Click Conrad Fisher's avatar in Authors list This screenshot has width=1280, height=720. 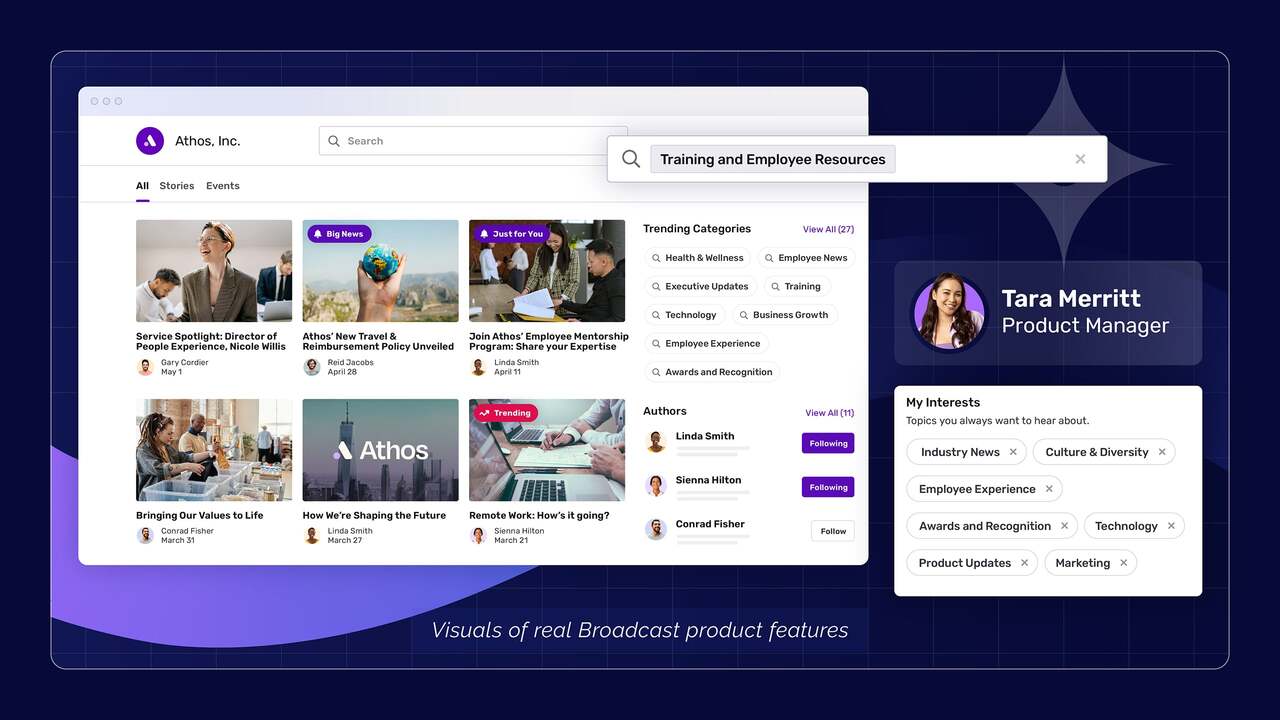(656, 529)
